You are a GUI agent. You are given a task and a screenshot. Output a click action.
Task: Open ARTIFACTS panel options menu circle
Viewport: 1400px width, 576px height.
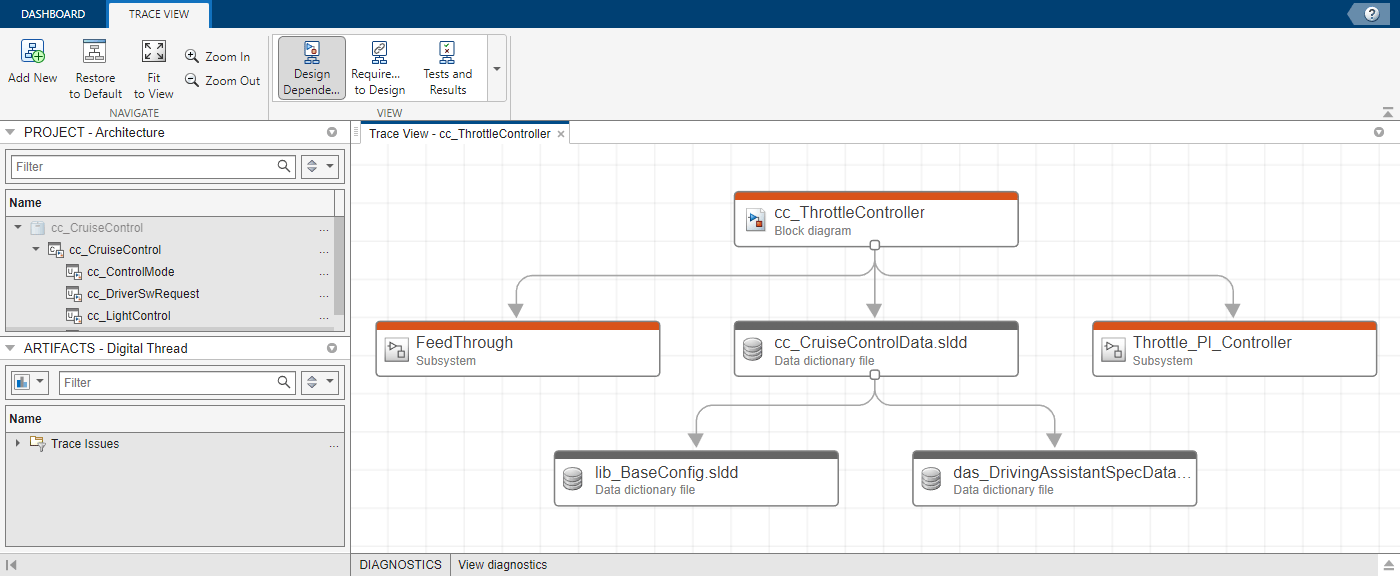[x=332, y=348]
